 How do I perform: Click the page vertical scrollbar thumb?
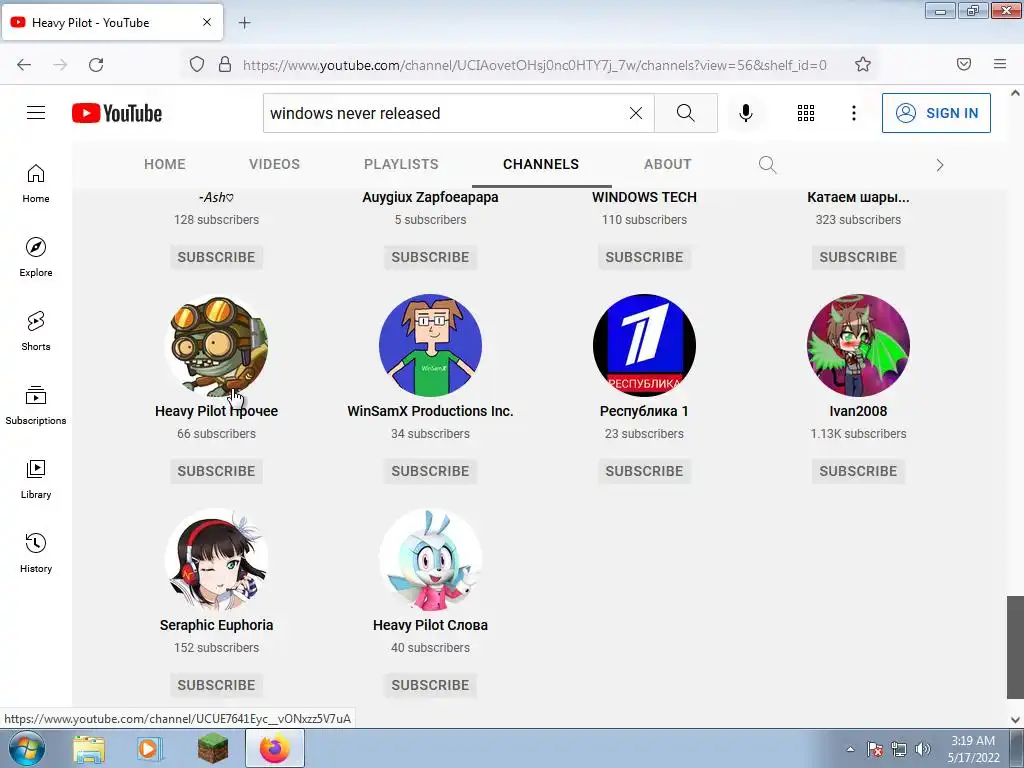1015,647
